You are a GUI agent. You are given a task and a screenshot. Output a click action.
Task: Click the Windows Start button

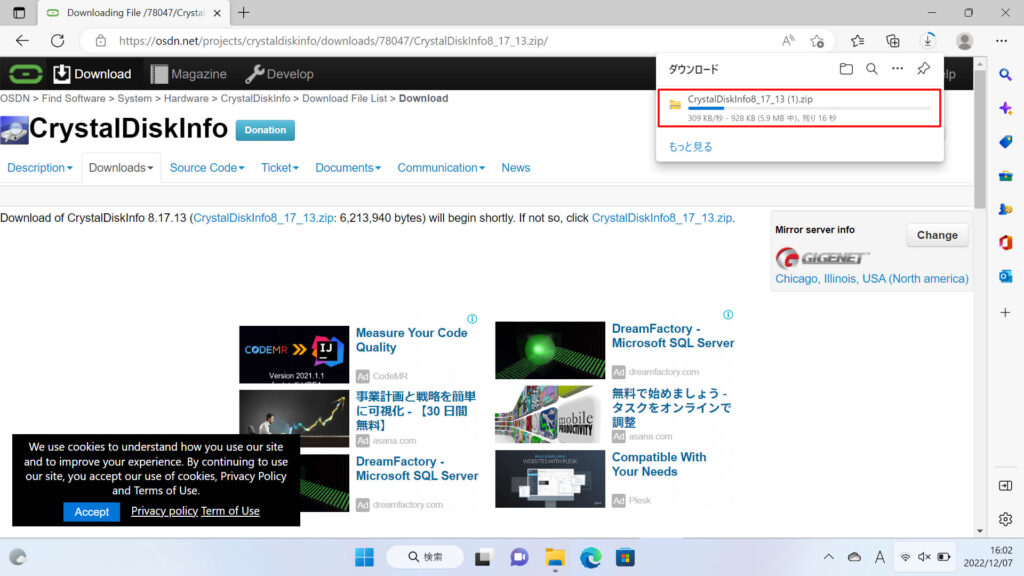tap(364, 557)
